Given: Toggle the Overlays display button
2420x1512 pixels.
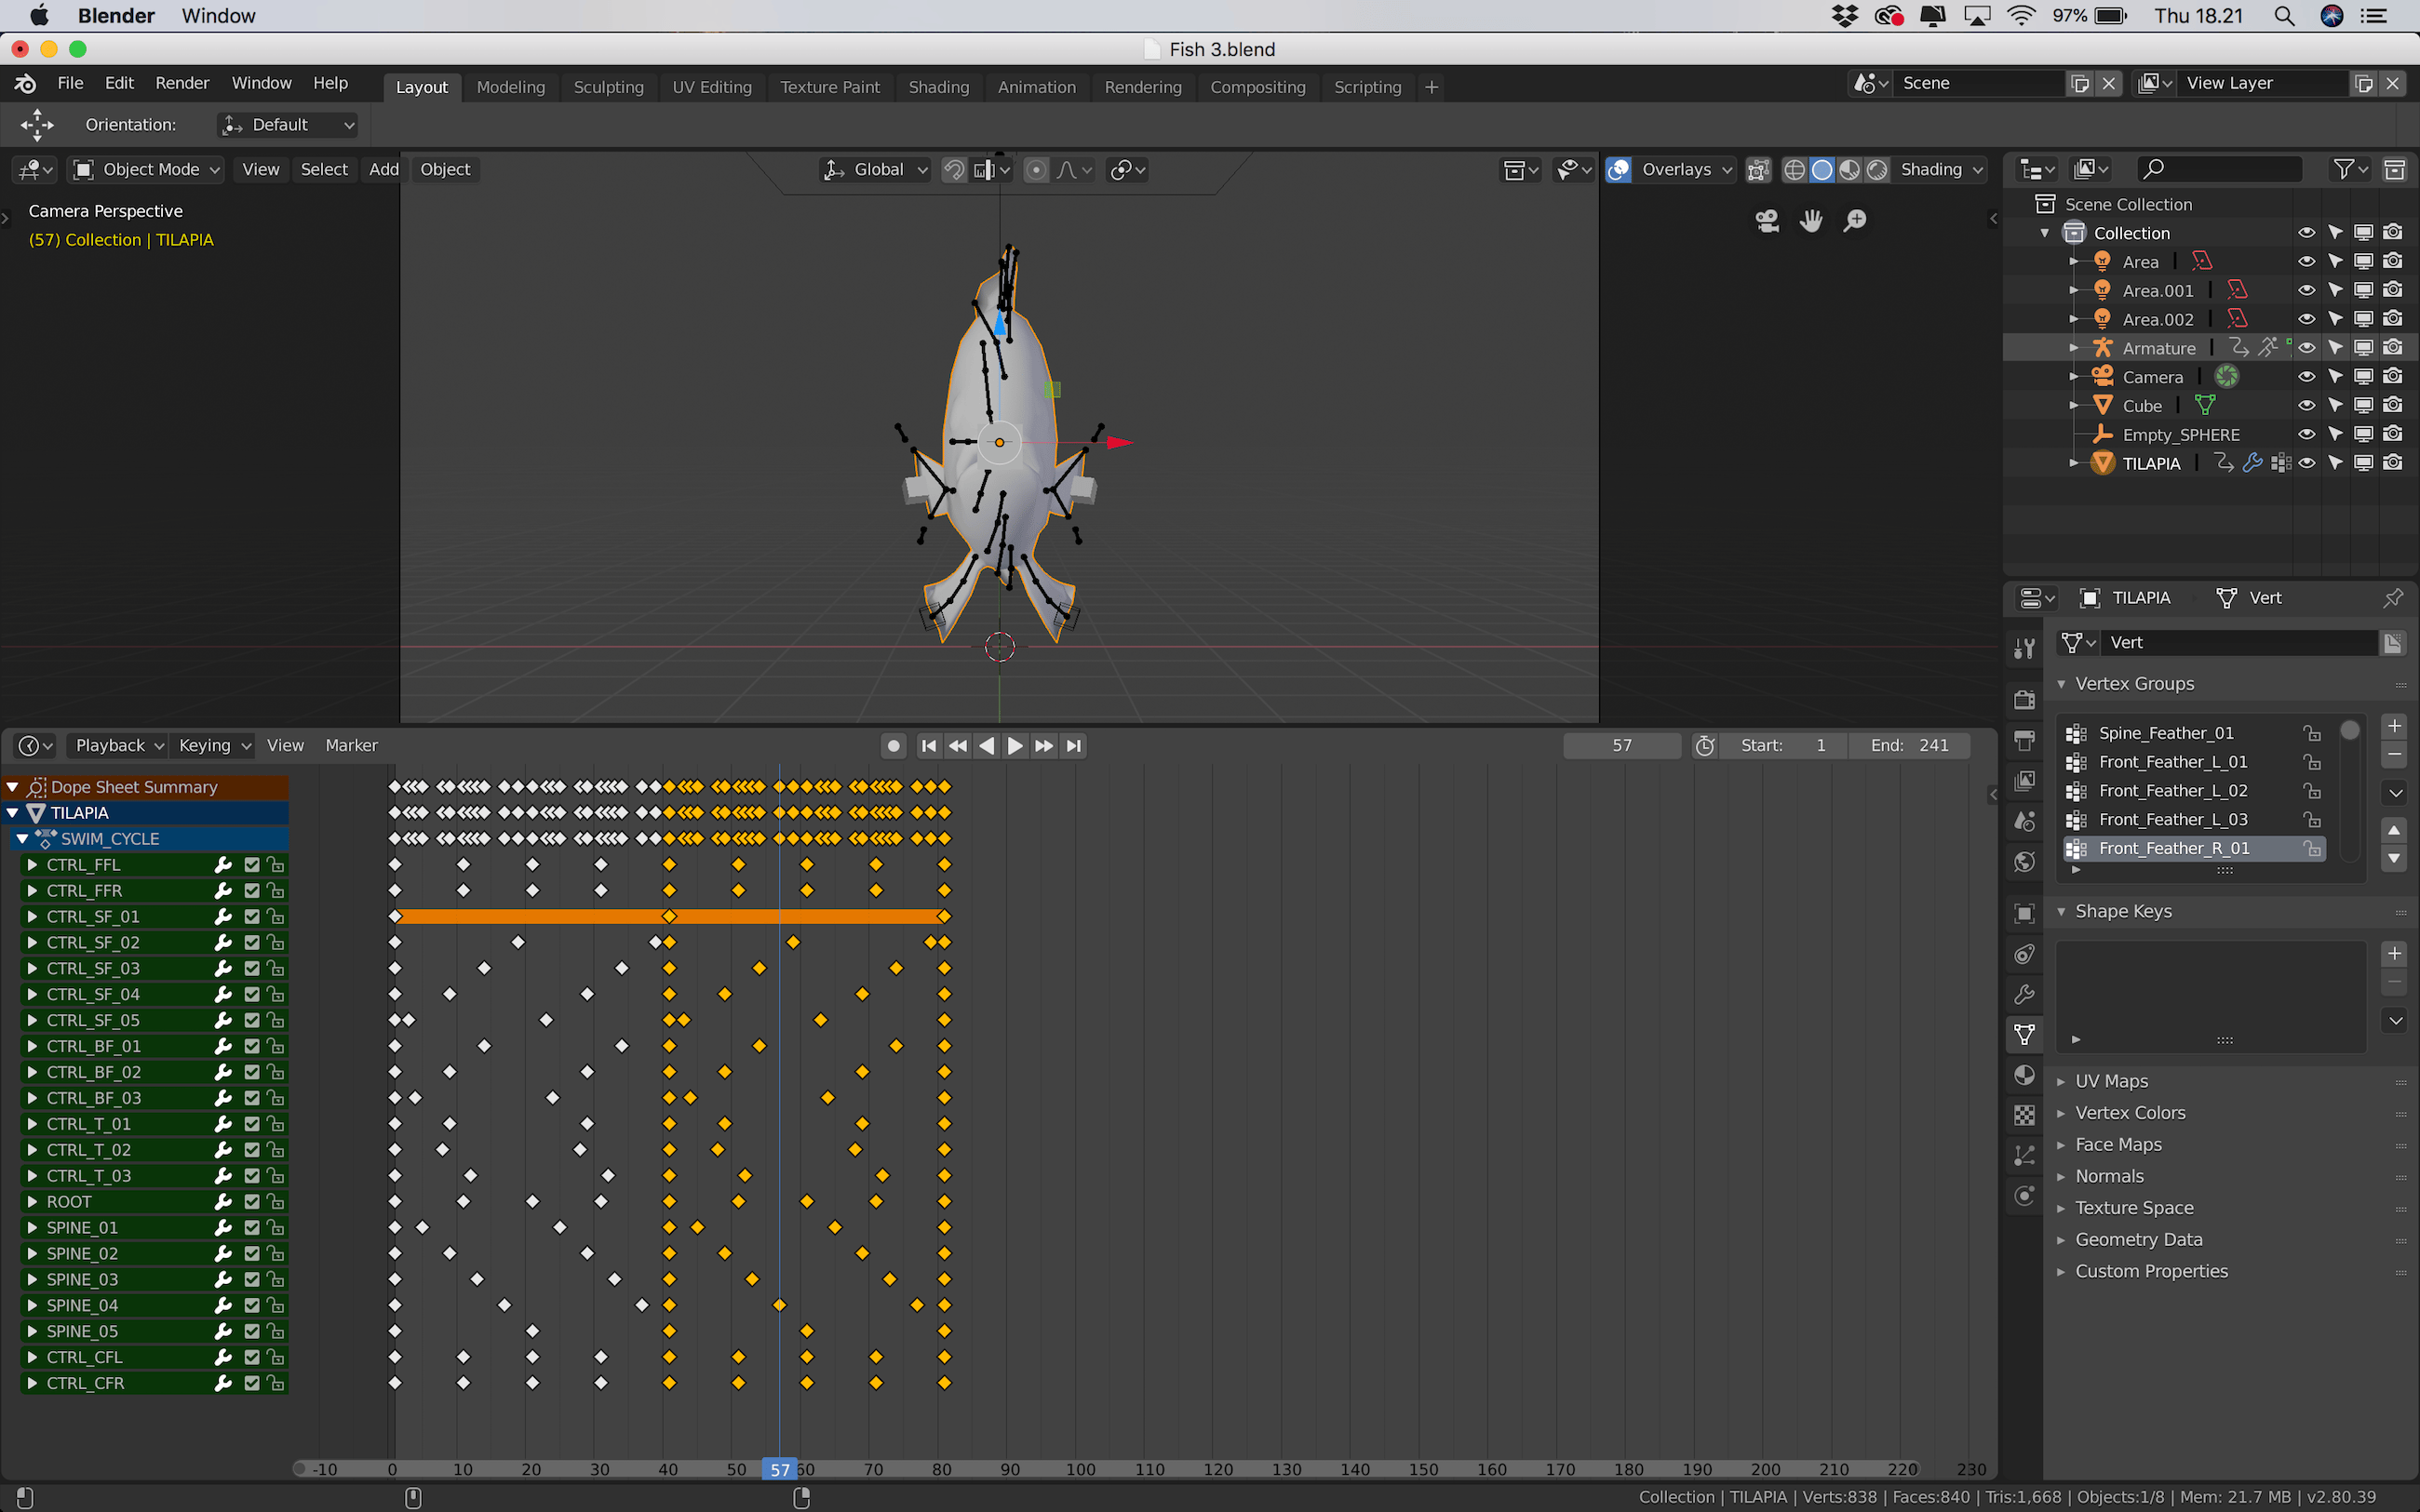Looking at the screenshot, I should point(1619,170).
